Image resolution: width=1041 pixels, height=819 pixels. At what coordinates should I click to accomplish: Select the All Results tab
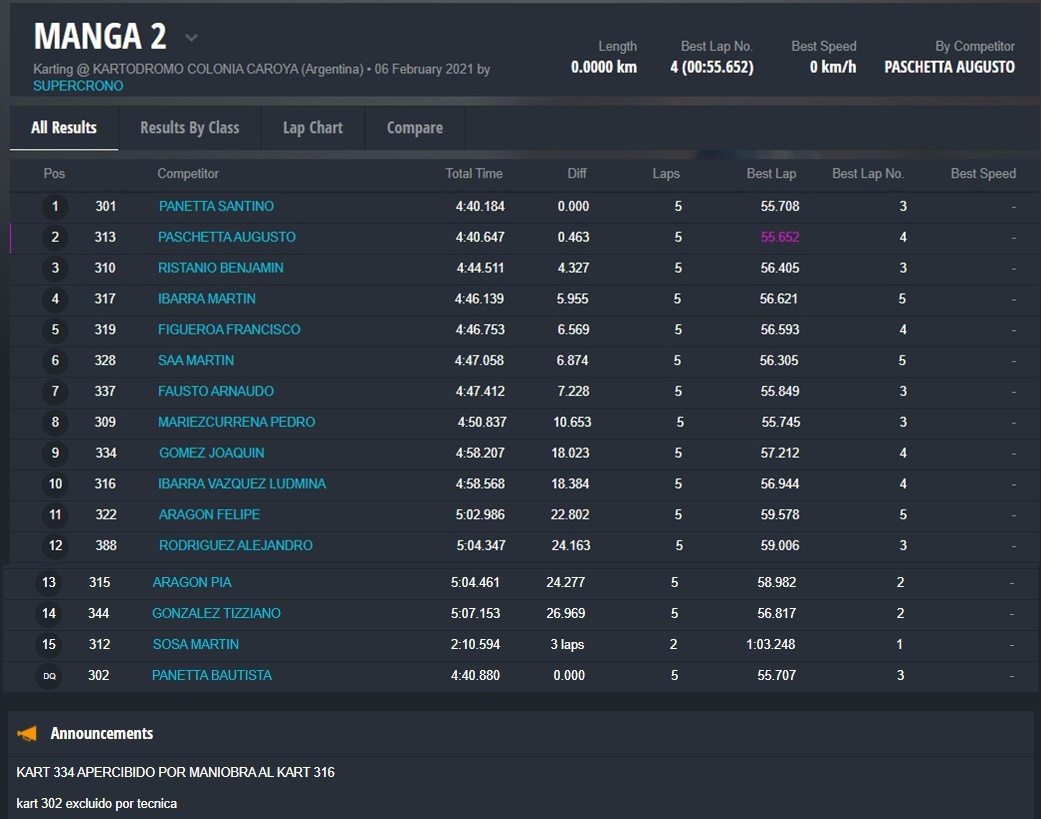[x=64, y=128]
